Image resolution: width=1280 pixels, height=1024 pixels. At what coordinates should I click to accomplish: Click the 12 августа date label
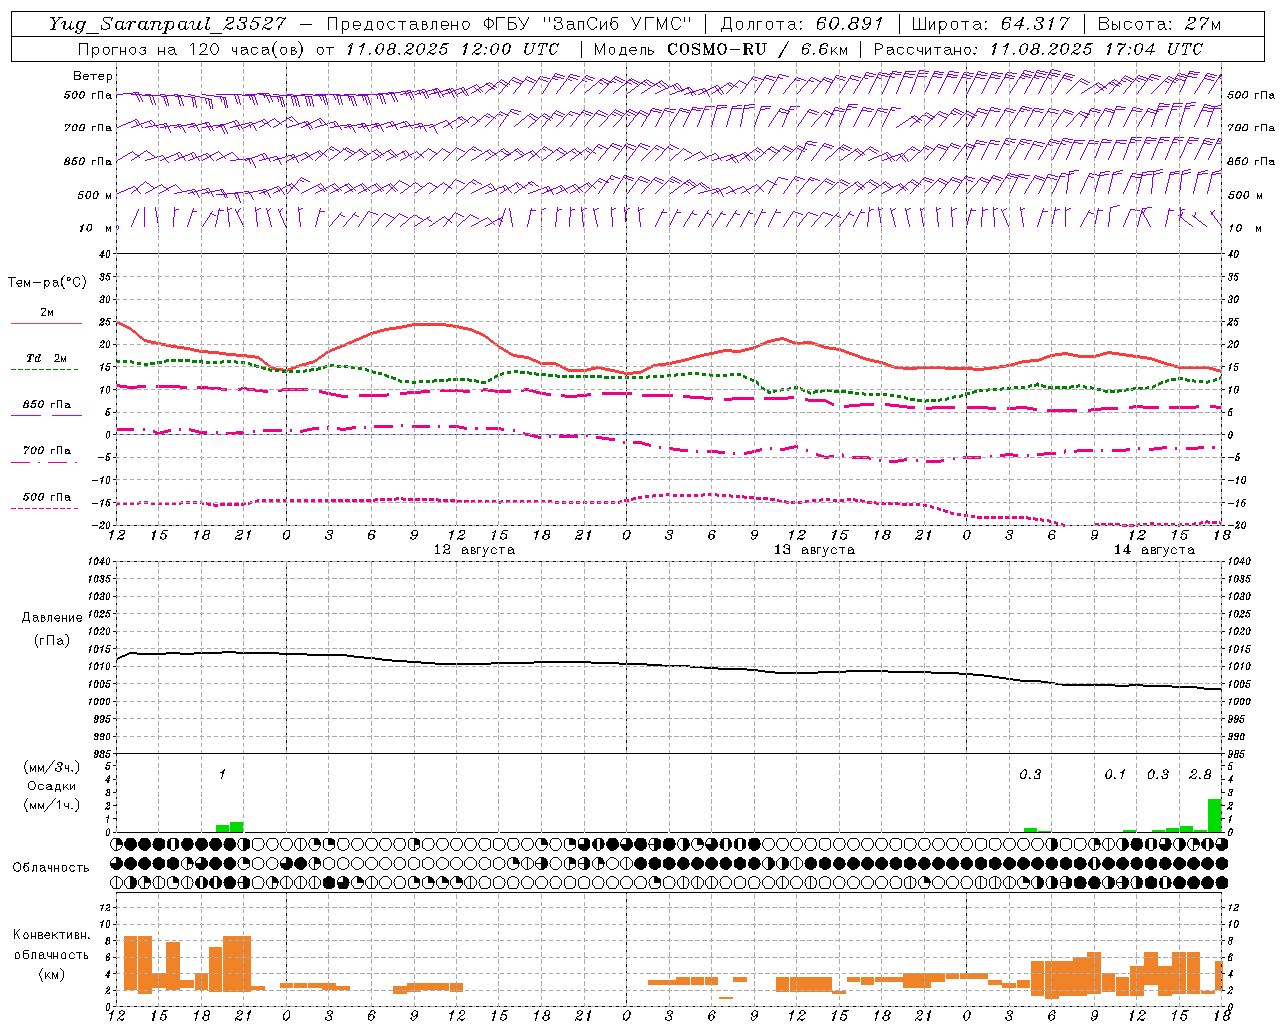[474, 550]
